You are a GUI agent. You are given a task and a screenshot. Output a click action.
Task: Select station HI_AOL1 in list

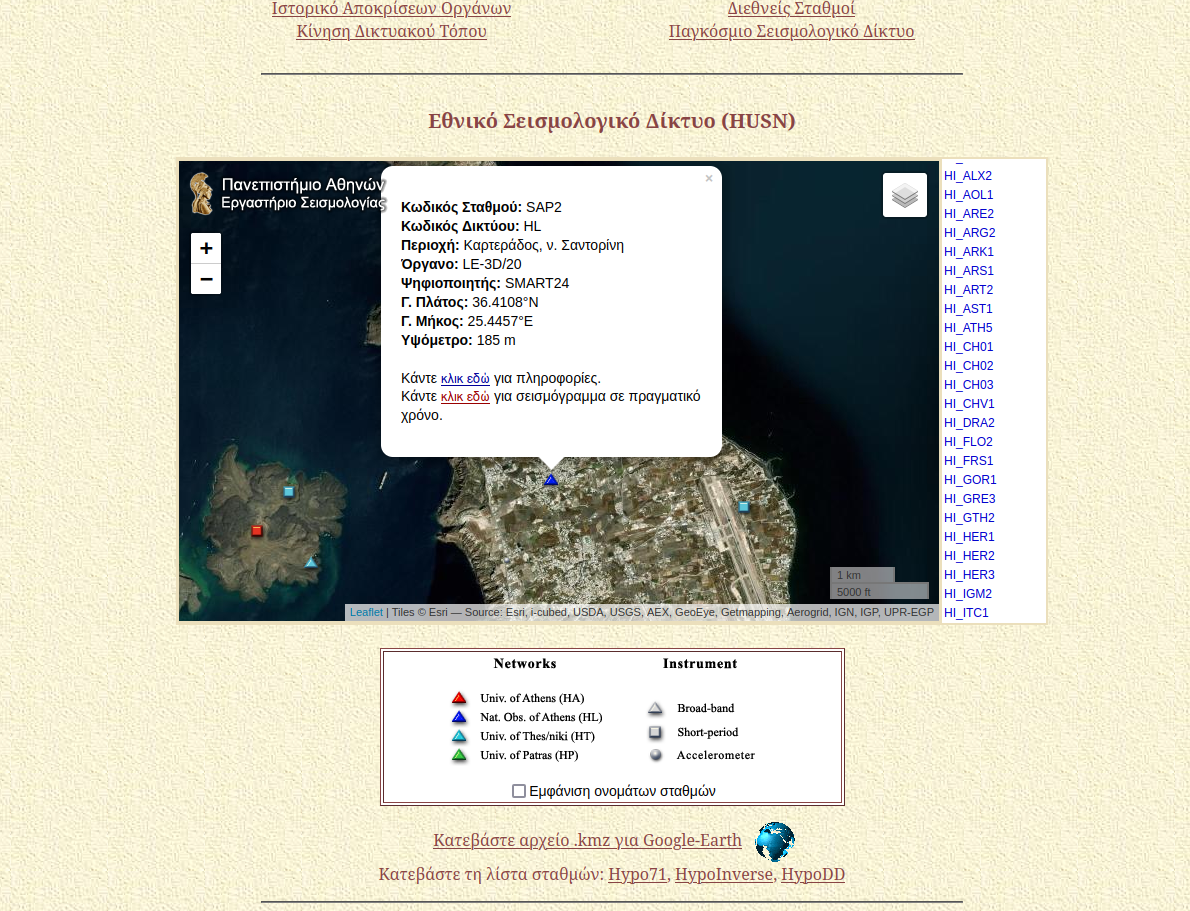click(968, 194)
